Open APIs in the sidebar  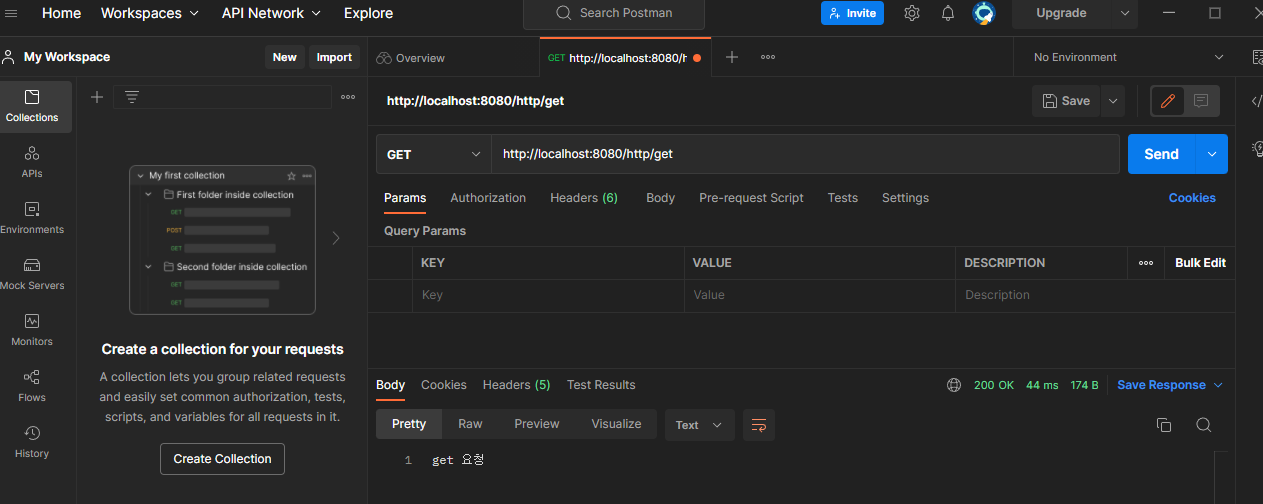click(x=32, y=162)
